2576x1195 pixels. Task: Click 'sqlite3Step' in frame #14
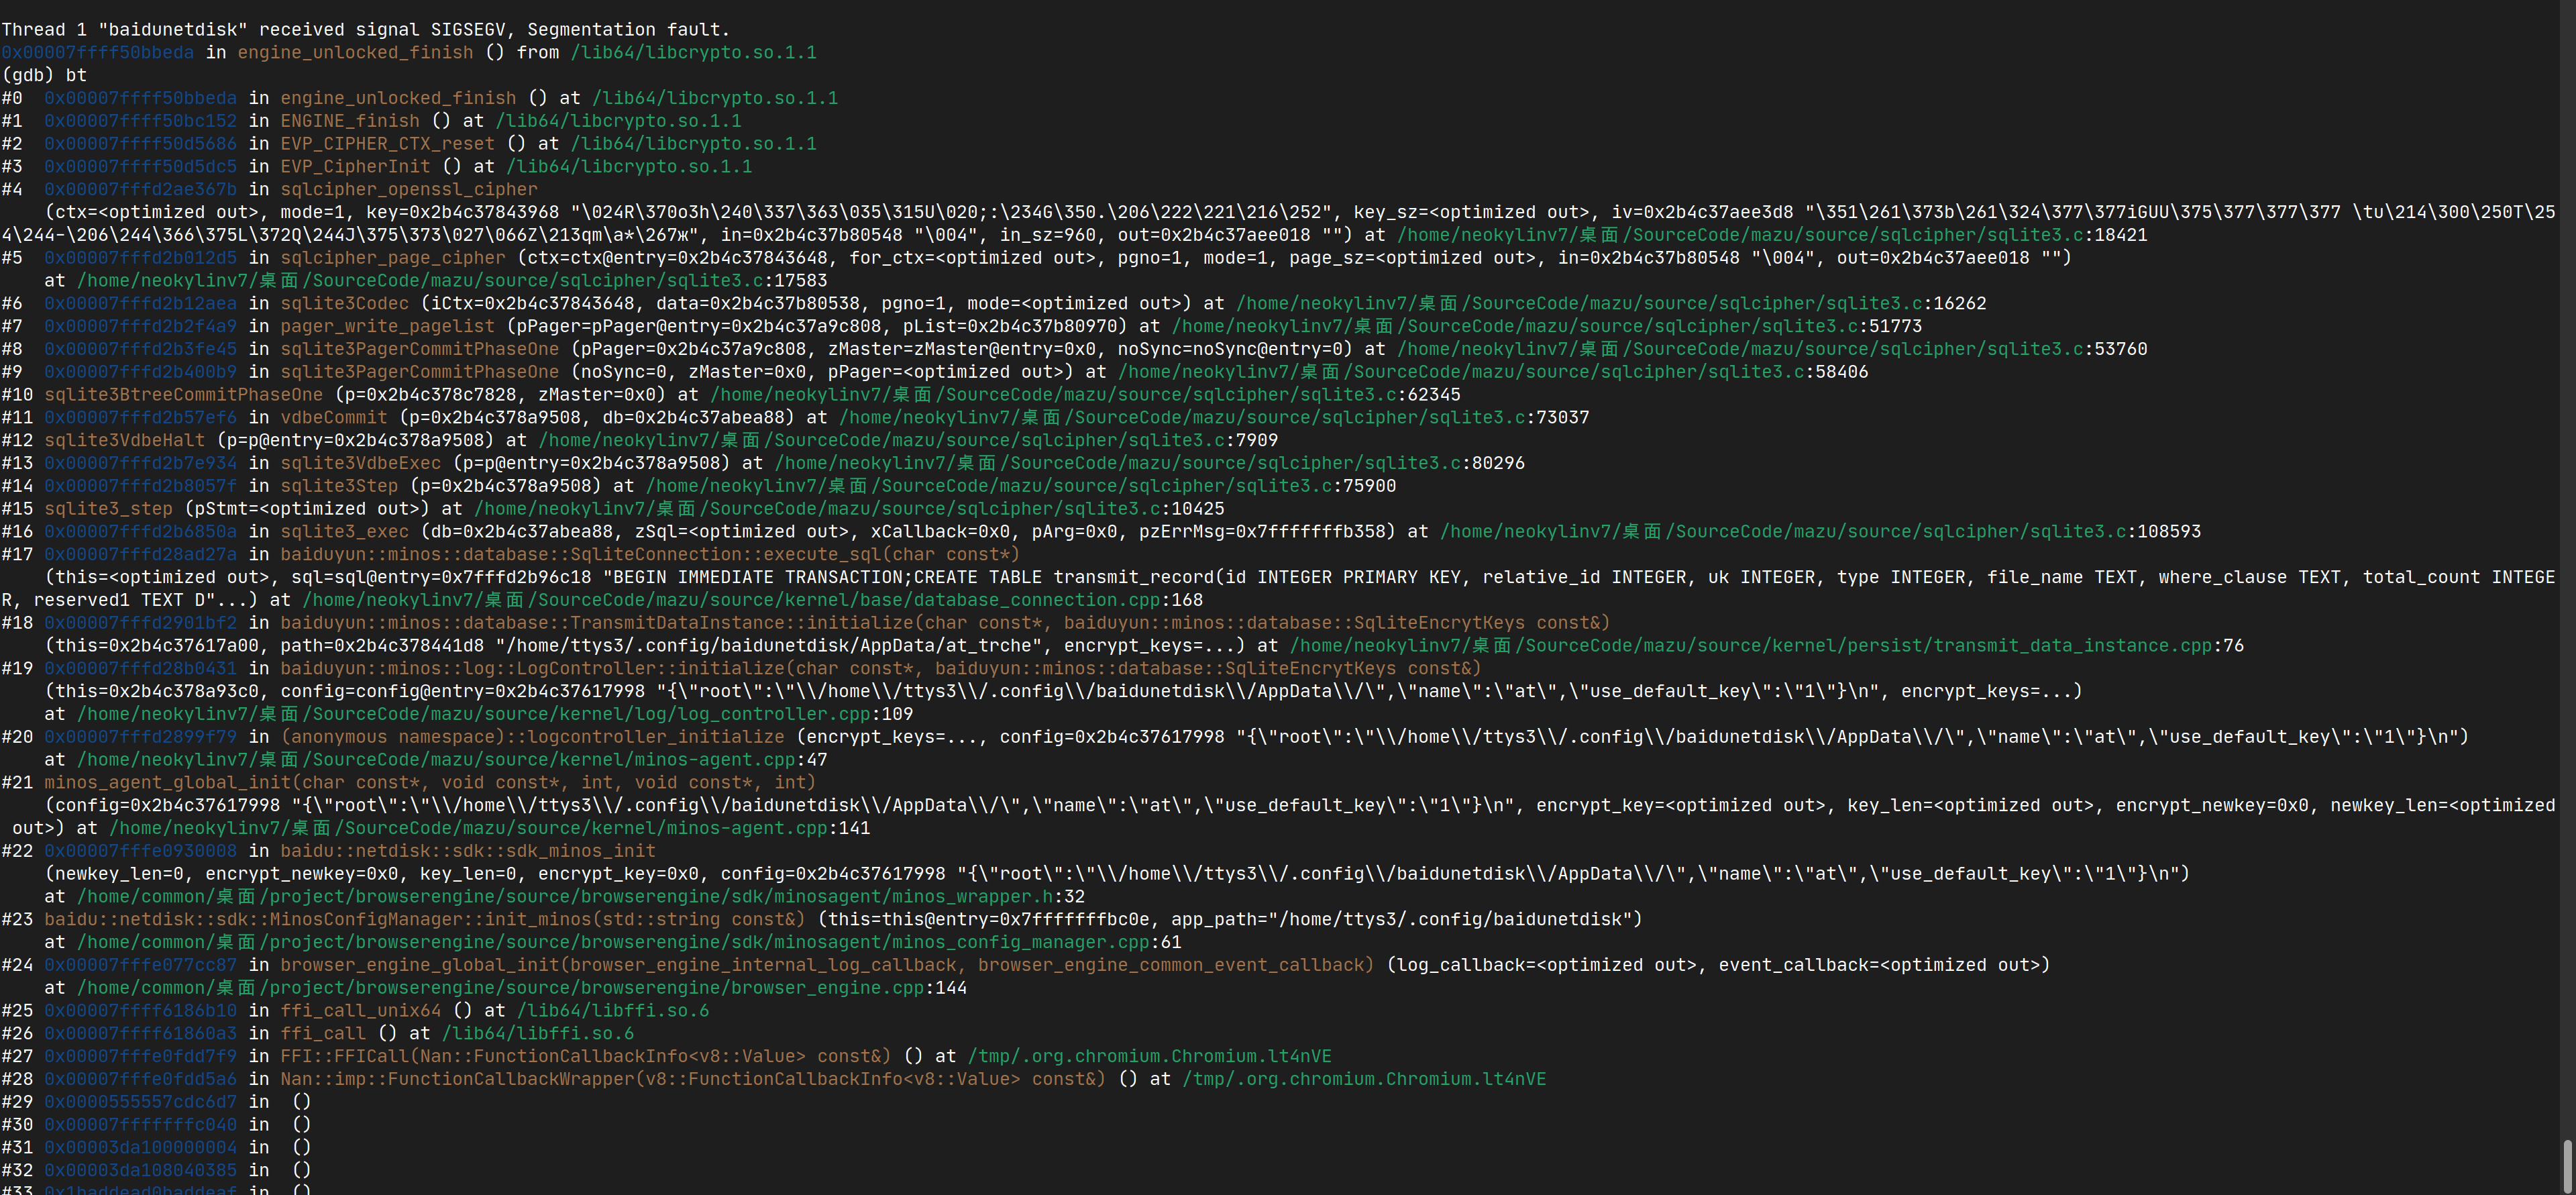point(339,486)
